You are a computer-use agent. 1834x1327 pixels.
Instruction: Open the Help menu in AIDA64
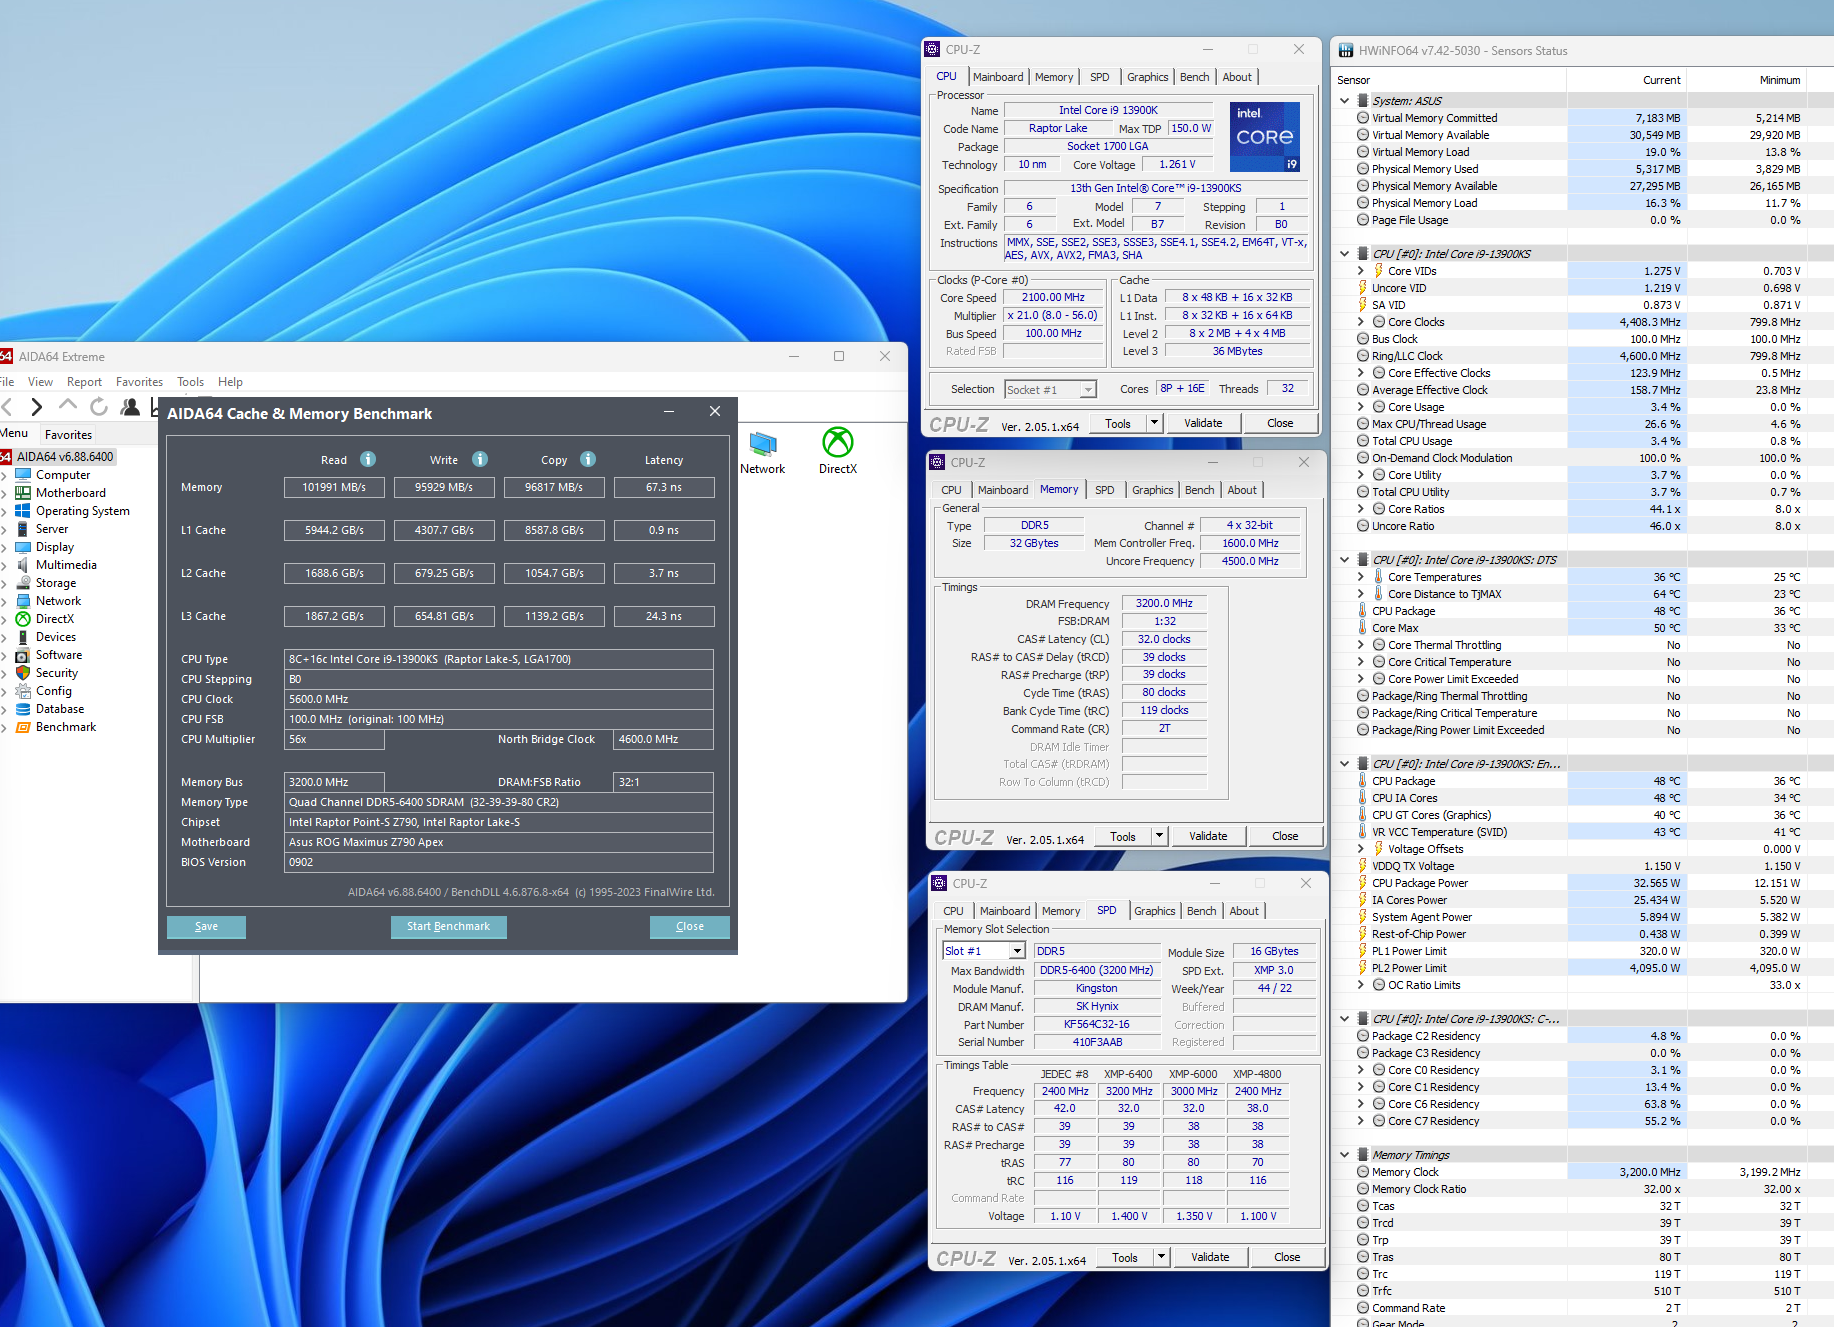point(230,382)
